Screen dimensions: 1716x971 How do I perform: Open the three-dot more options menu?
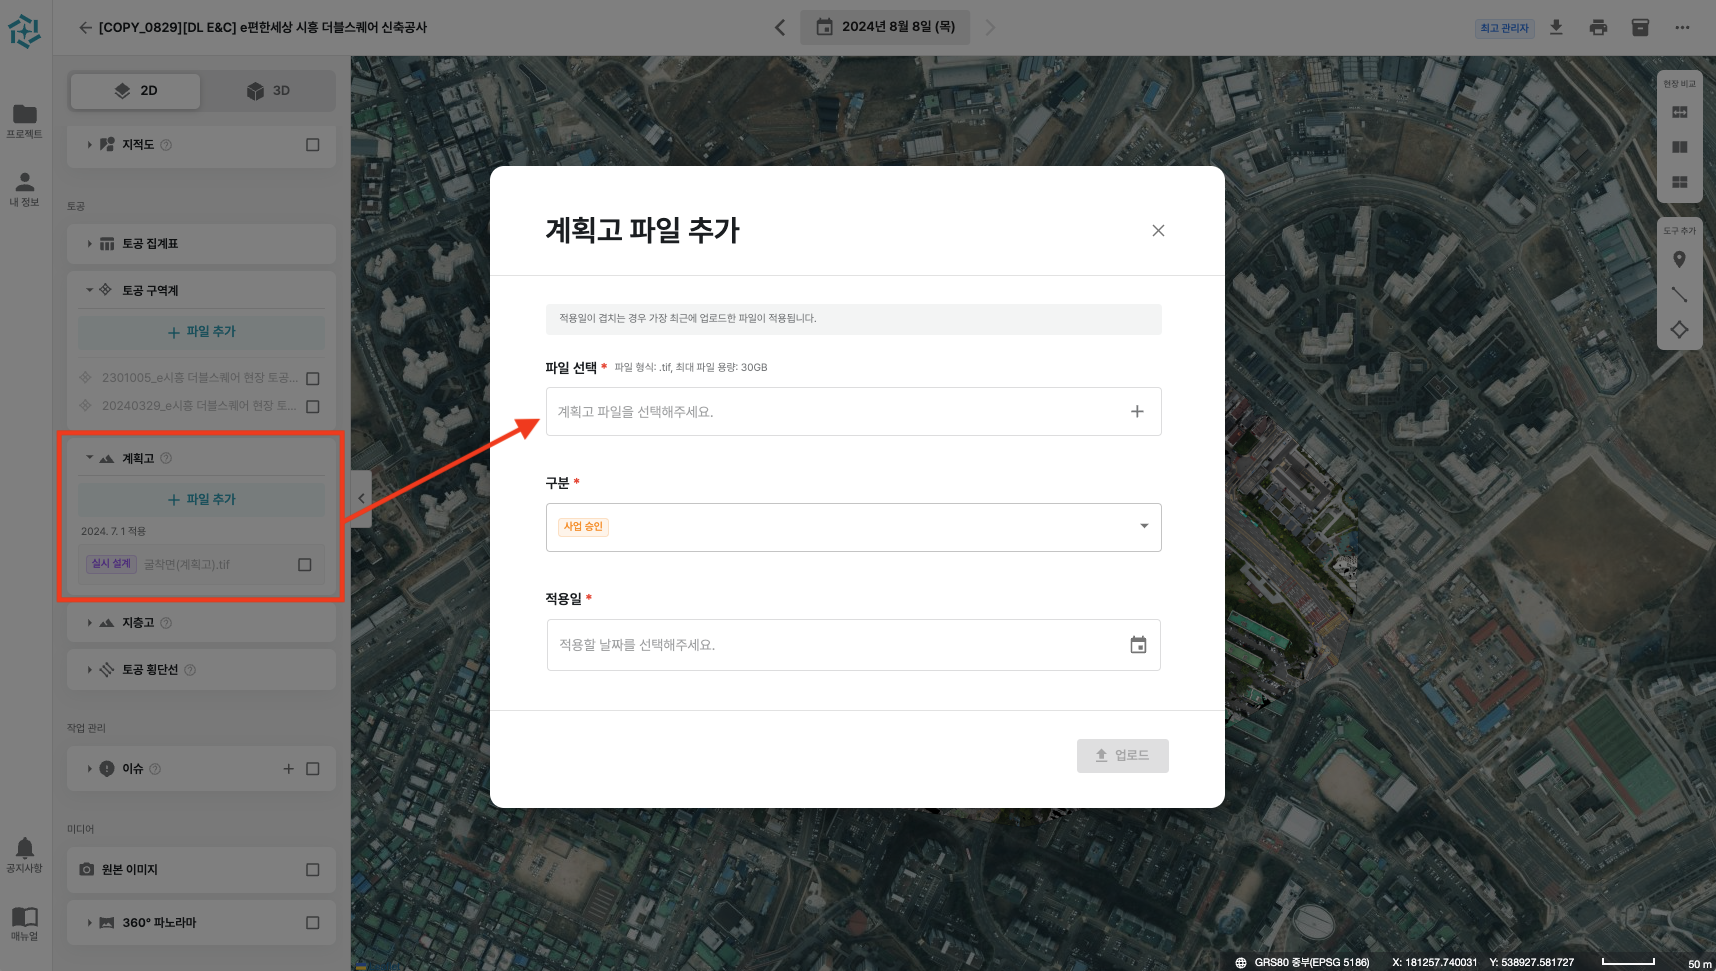click(x=1681, y=28)
